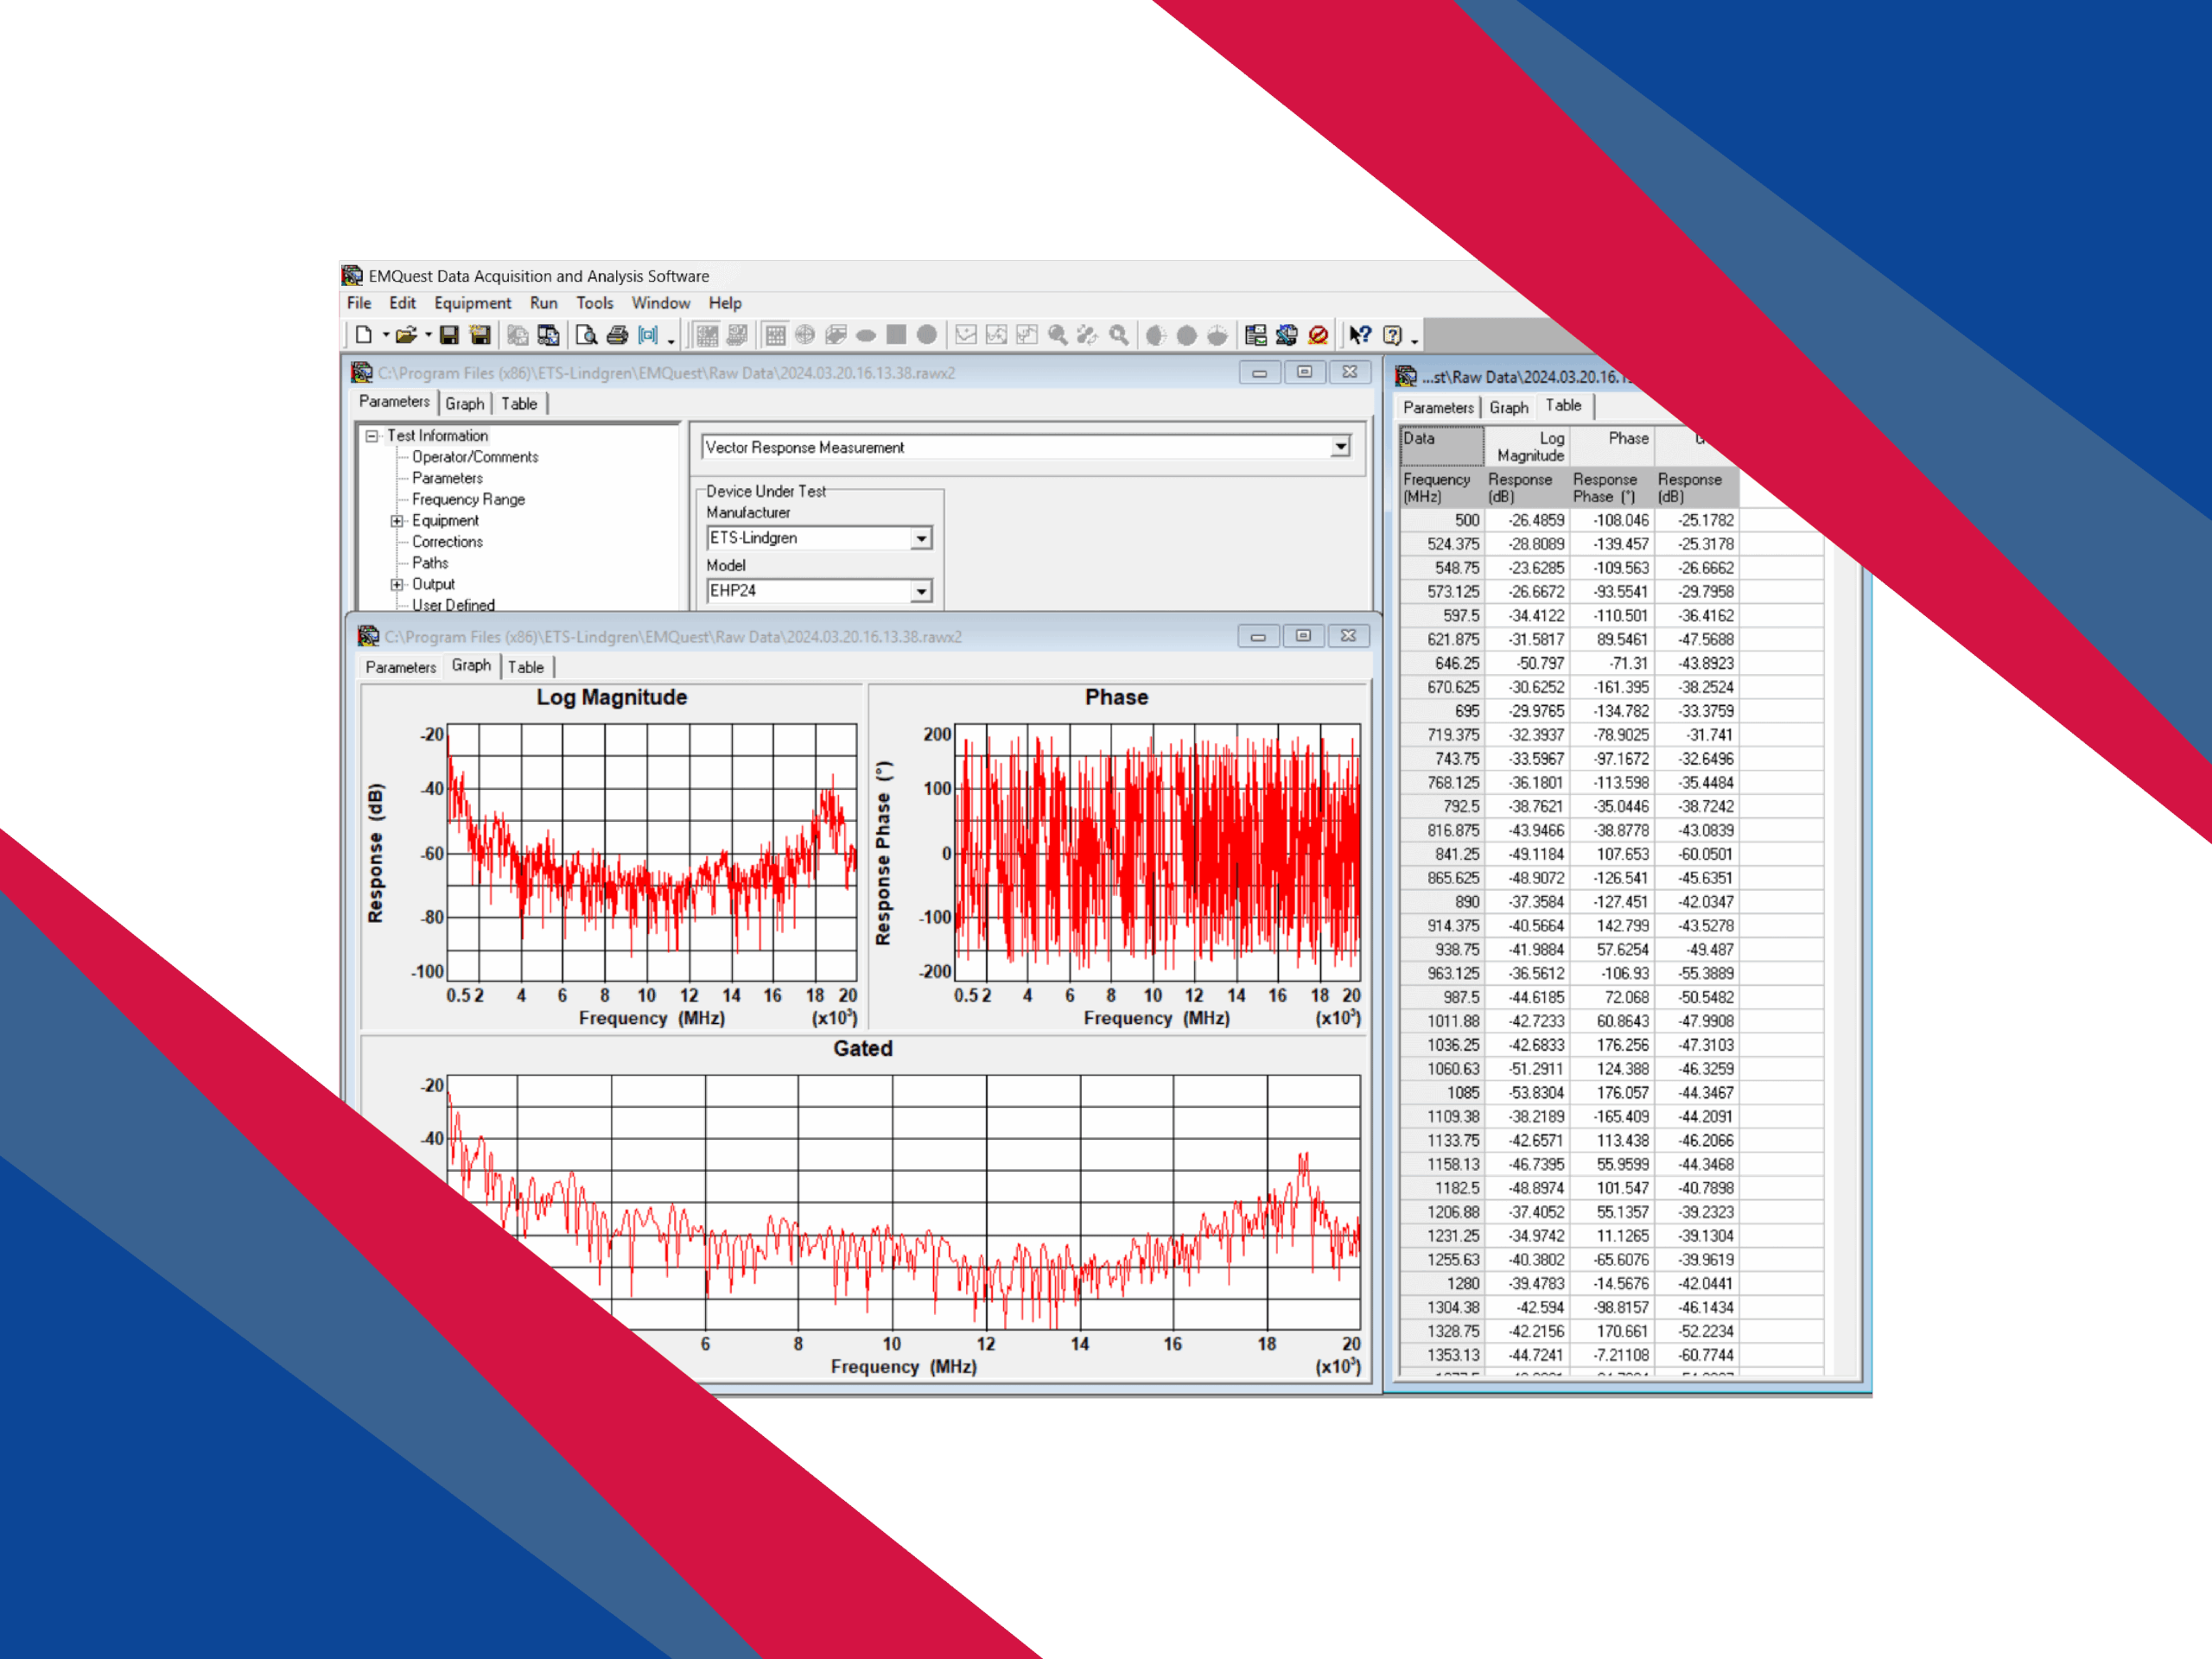Open the Manufacturer ETS-Lindgren dropdown

pyautogui.click(x=920, y=538)
